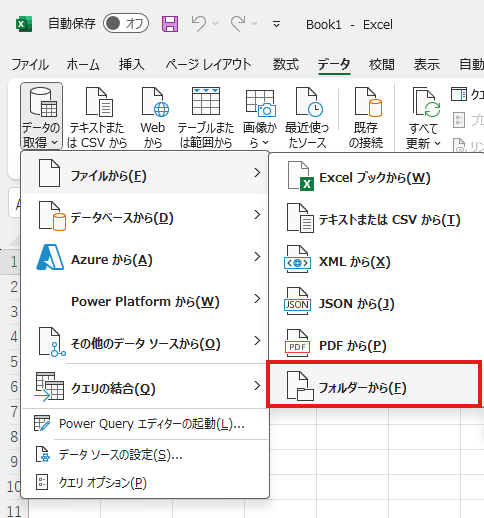The width and height of the screenshot is (484, 518).
Task: Click the Azure logo icon
Action: tap(50, 257)
